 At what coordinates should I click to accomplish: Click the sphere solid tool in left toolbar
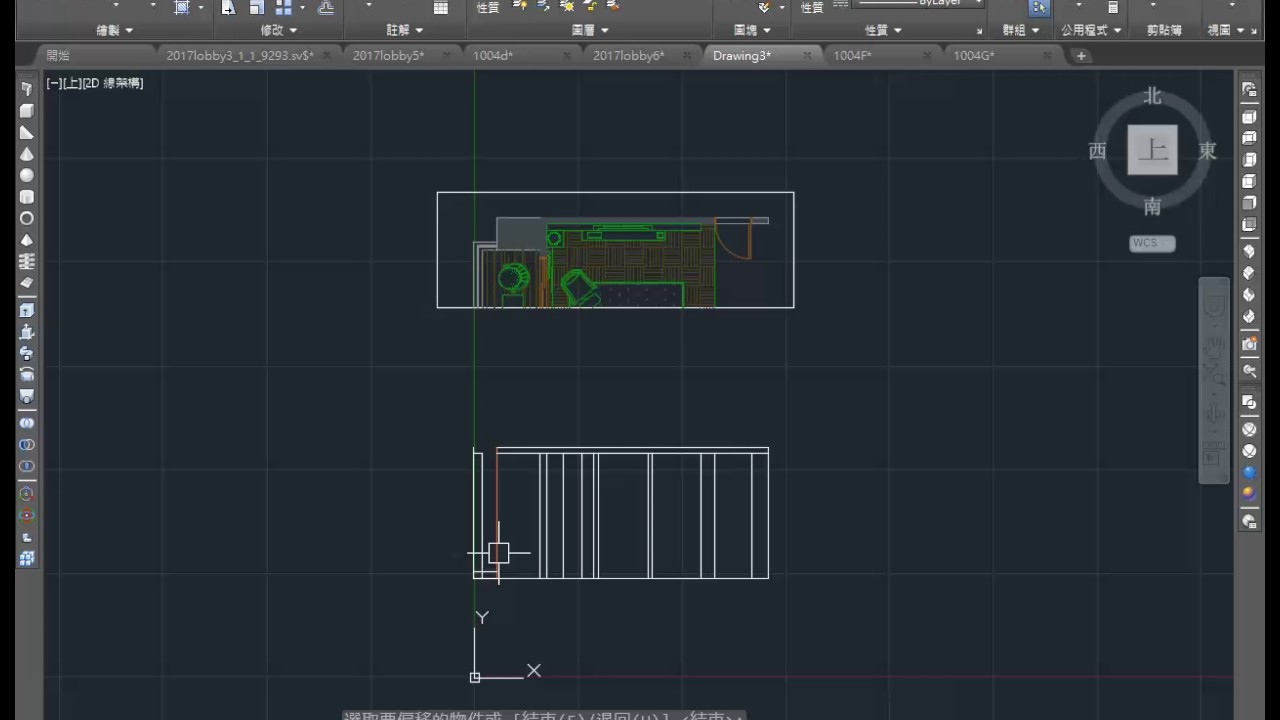coord(27,175)
